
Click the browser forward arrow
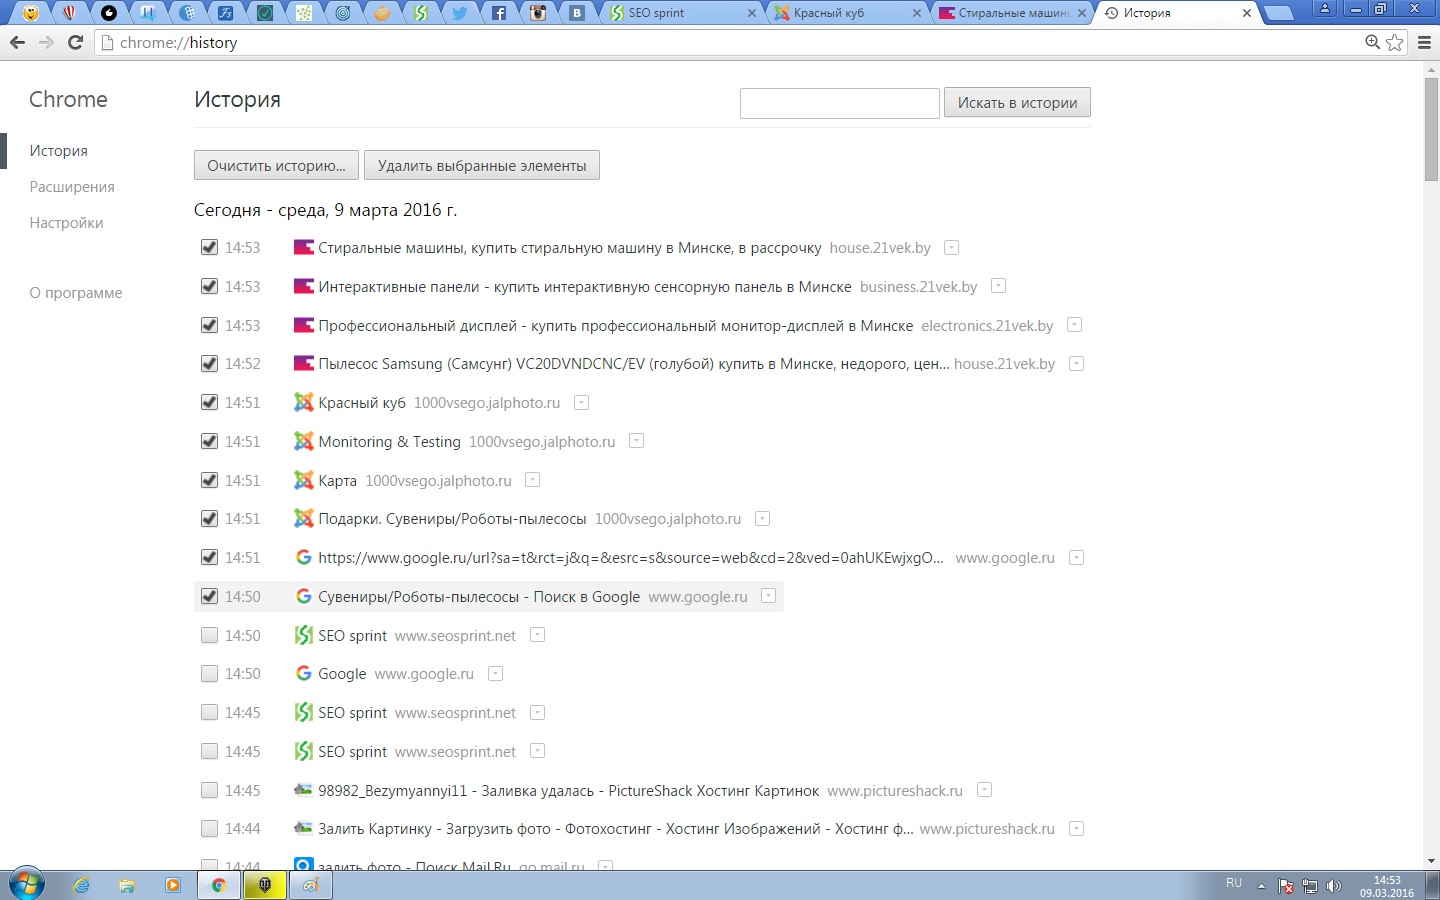[x=46, y=42]
